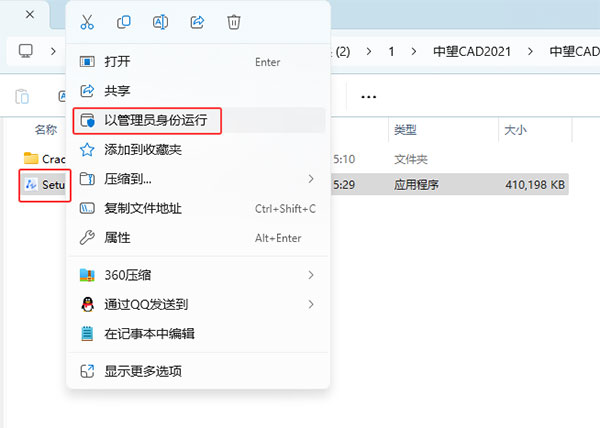Click the path icon beside 复制文件地址

pyautogui.click(x=87, y=208)
